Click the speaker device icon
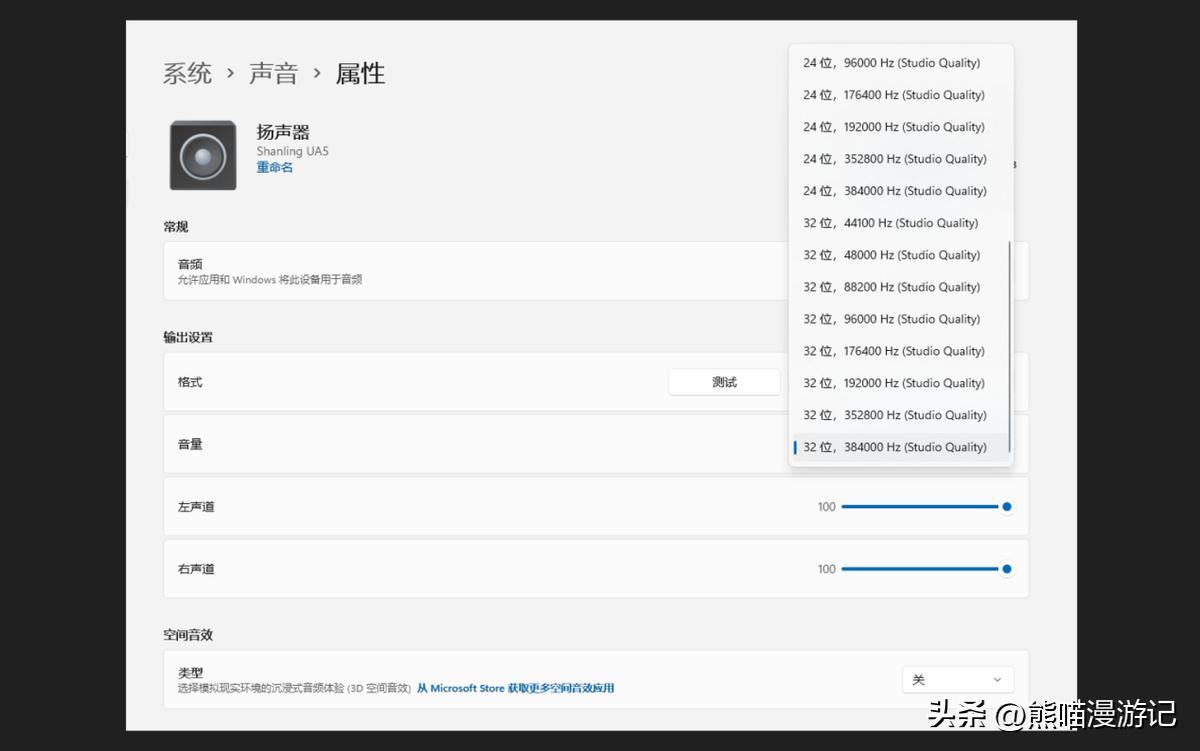The image size is (1200, 751). point(203,155)
